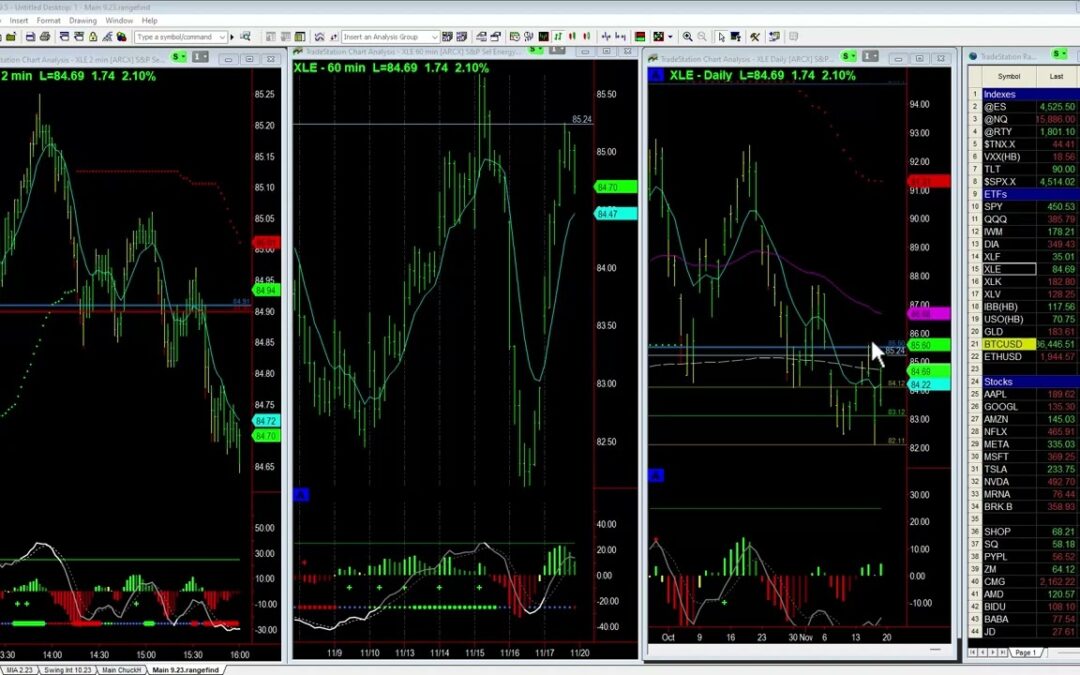Select the QQQ symbol row

click(1029, 219)
